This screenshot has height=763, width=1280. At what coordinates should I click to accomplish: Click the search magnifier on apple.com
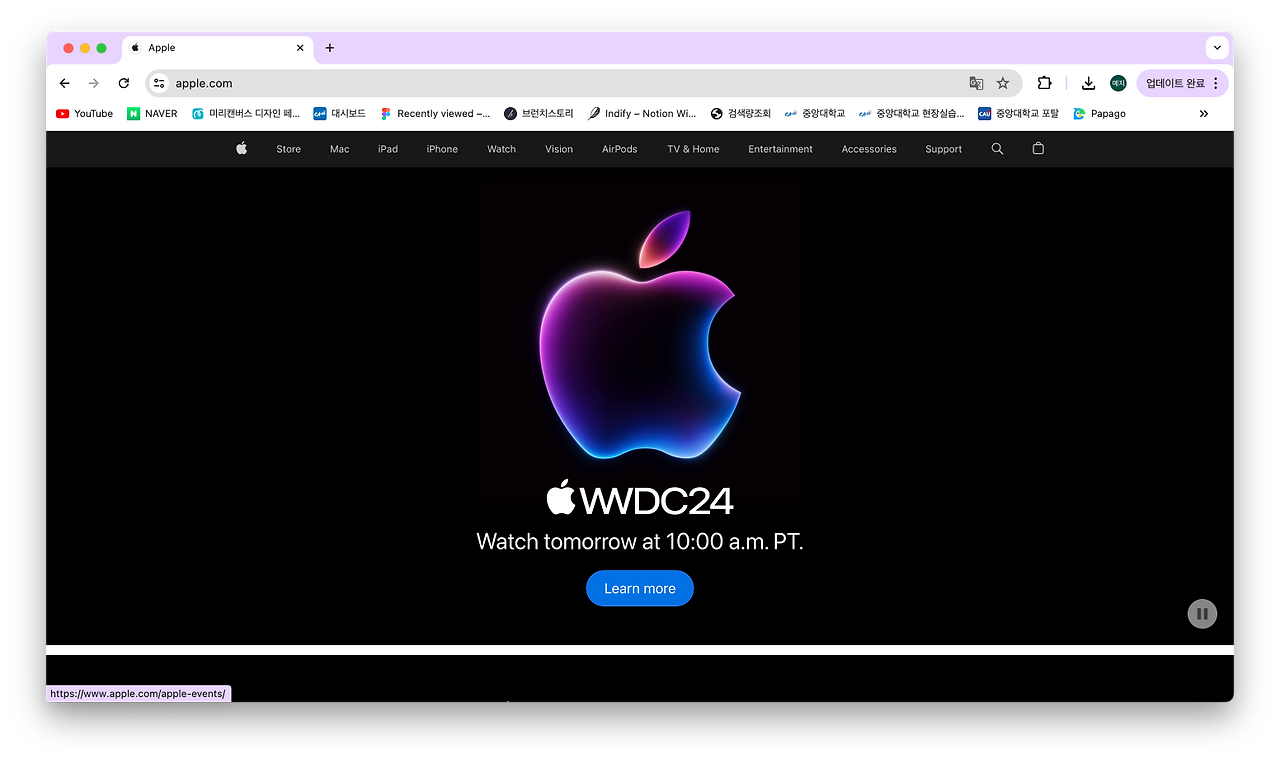(x=997, y=149)
